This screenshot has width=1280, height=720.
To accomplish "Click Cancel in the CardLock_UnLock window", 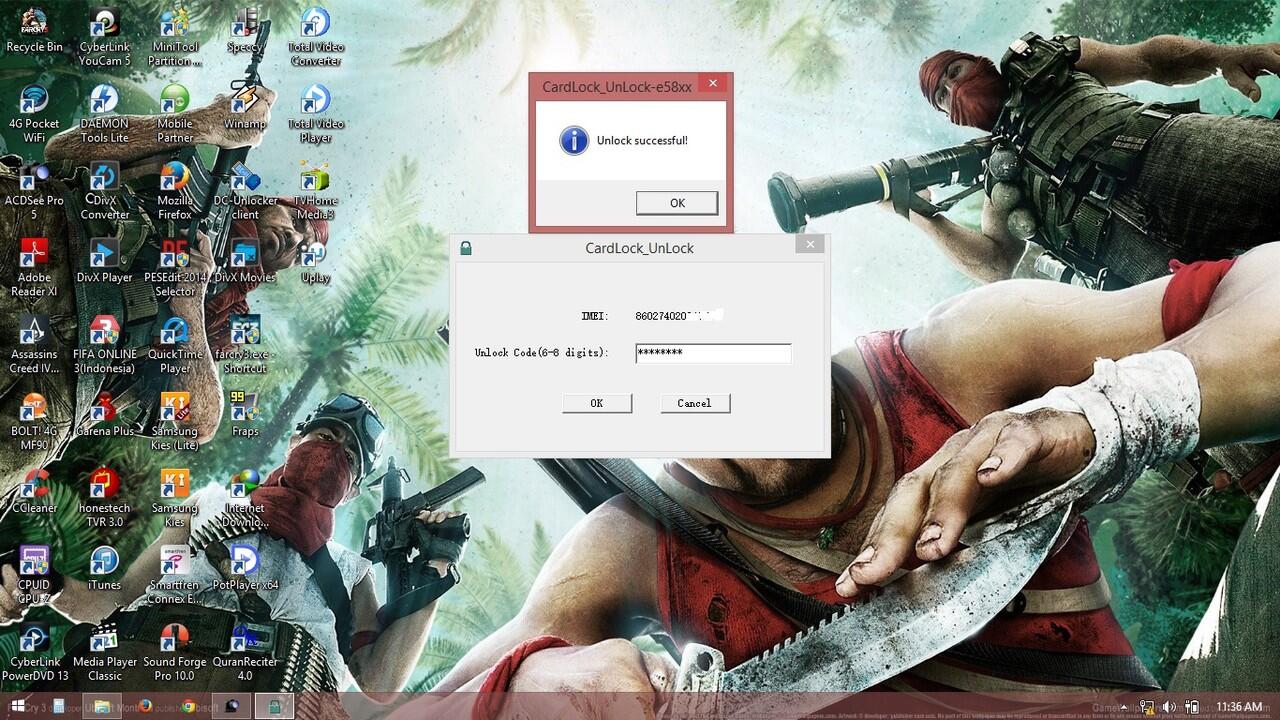I will click(x=695, y=403).
